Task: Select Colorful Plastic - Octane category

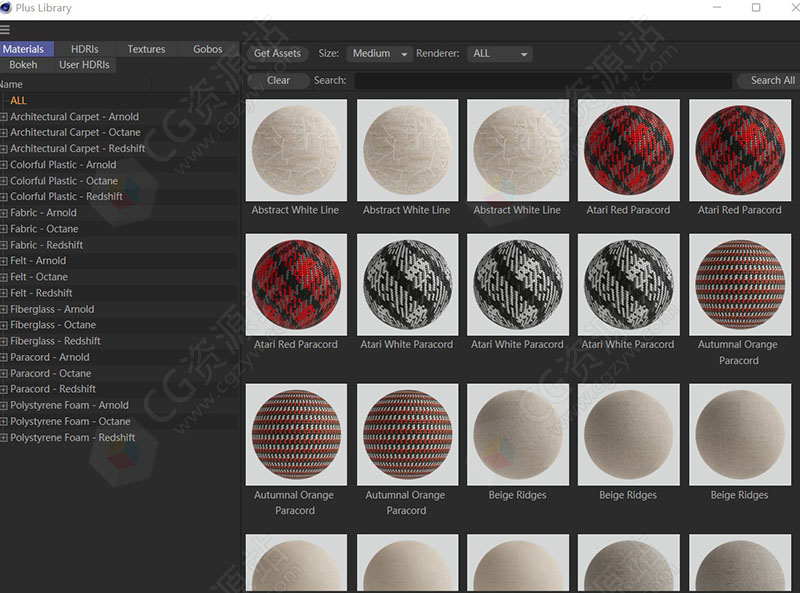Action: [64, 181]
